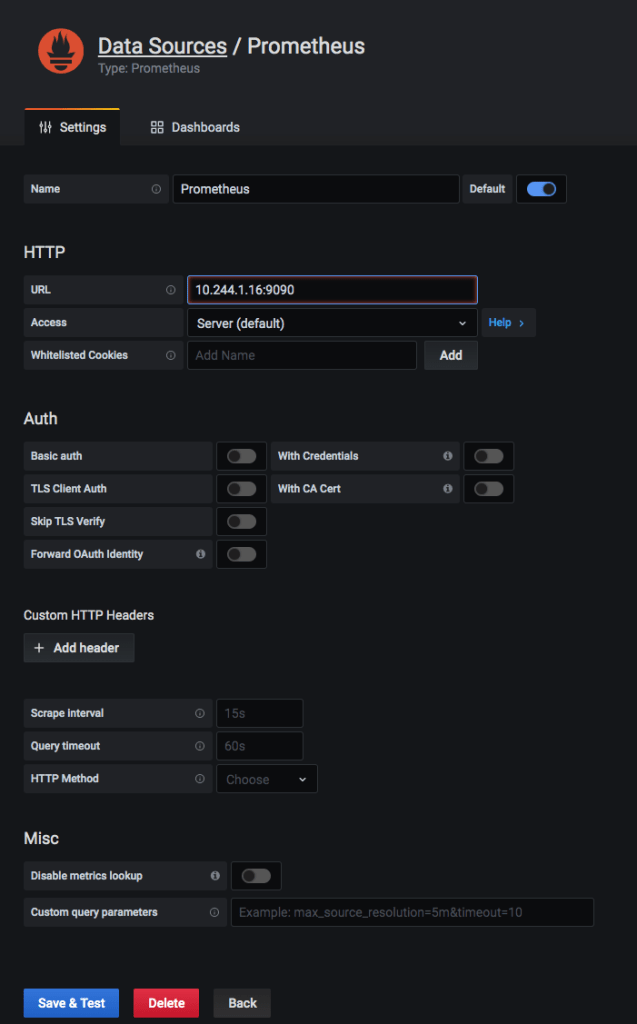The height and width of the screenshot is (1024, 637).
Task: Toggle the With CA Cert switch
Action: [x=488, y=489]
